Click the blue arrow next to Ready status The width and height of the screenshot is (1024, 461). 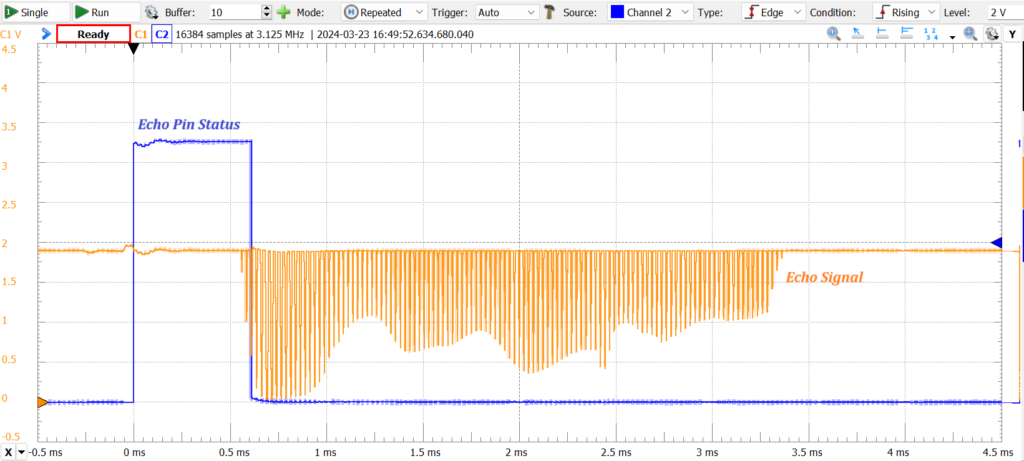point(46,34)
